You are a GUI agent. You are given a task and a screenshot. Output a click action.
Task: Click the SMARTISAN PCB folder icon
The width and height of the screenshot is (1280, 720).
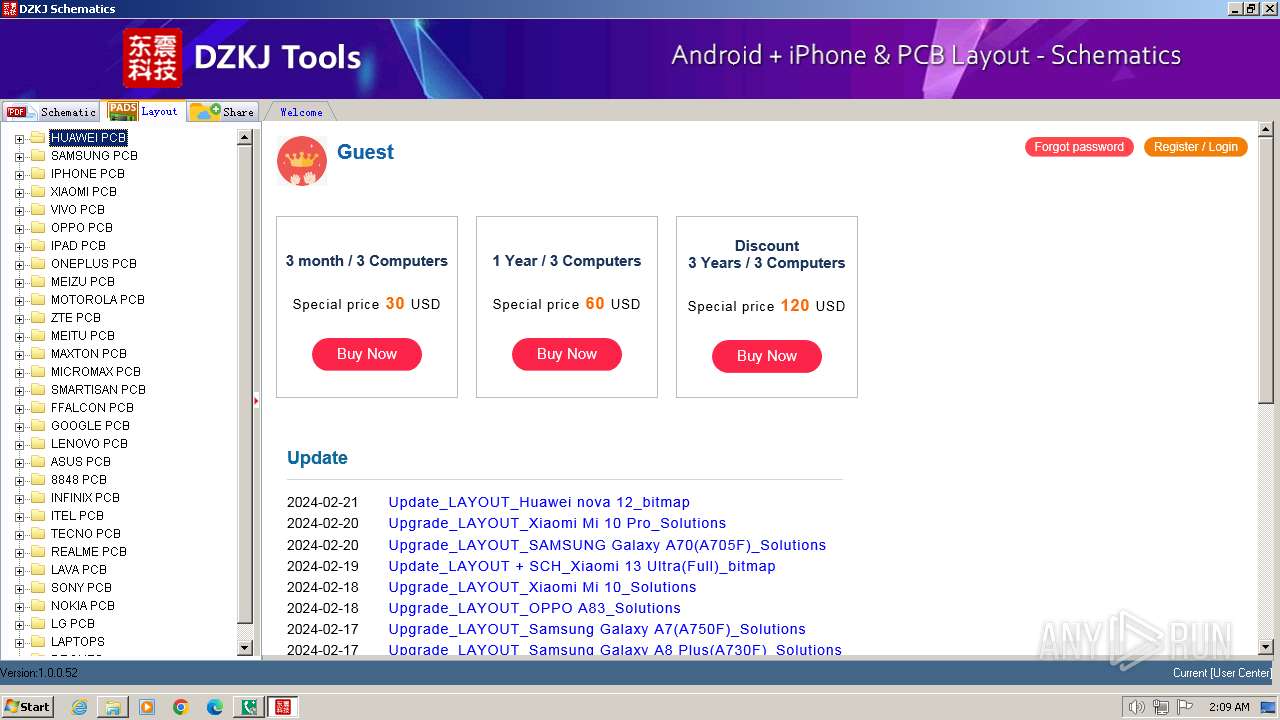tap(38, 389)
